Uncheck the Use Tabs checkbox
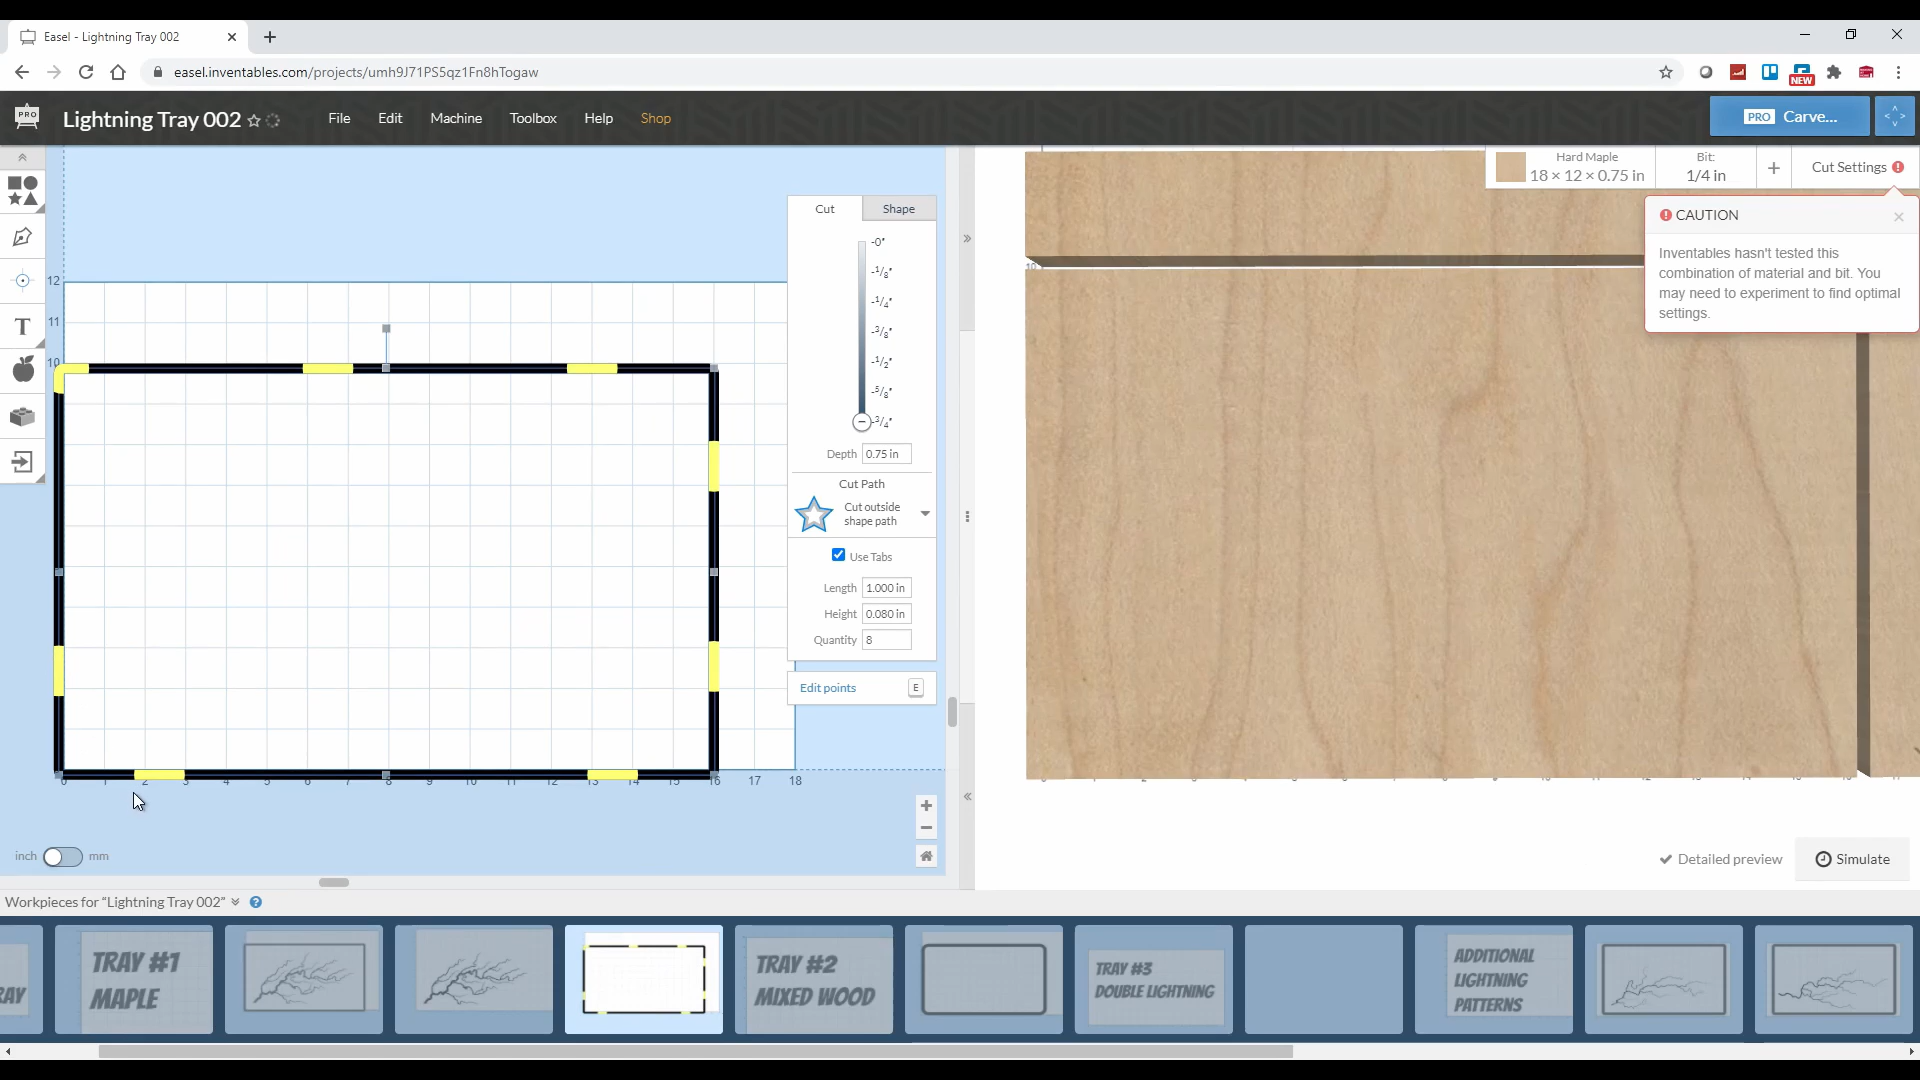The width and height of the screenshot is (1920, 1080). tap(838, 555)
